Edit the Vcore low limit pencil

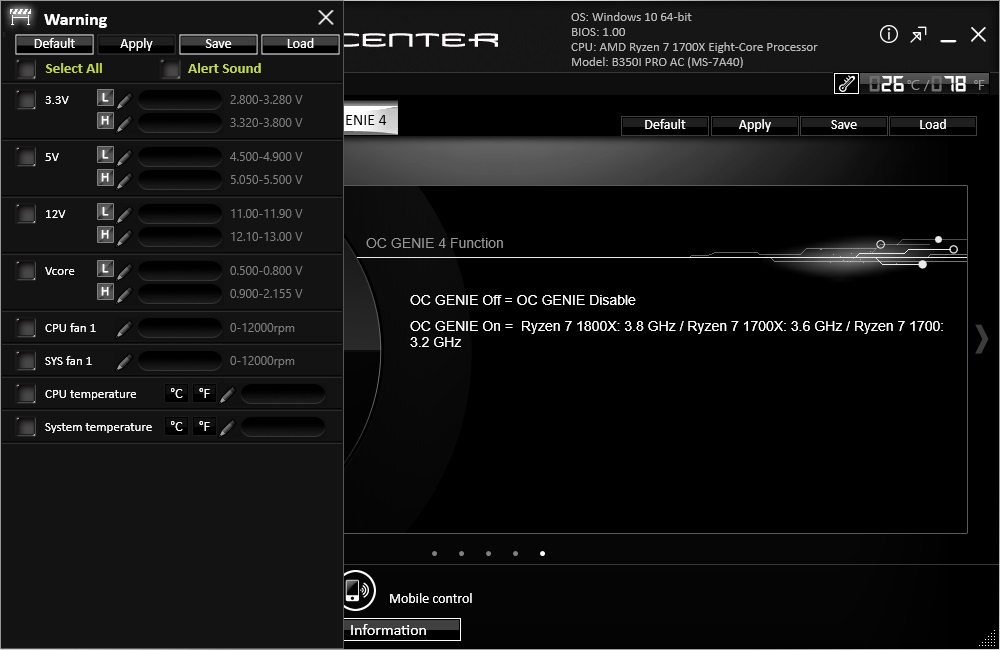125,271
